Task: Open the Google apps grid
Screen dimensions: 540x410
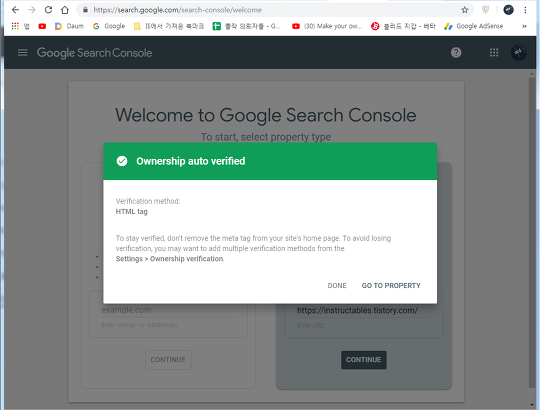Action: pos(494,53)
